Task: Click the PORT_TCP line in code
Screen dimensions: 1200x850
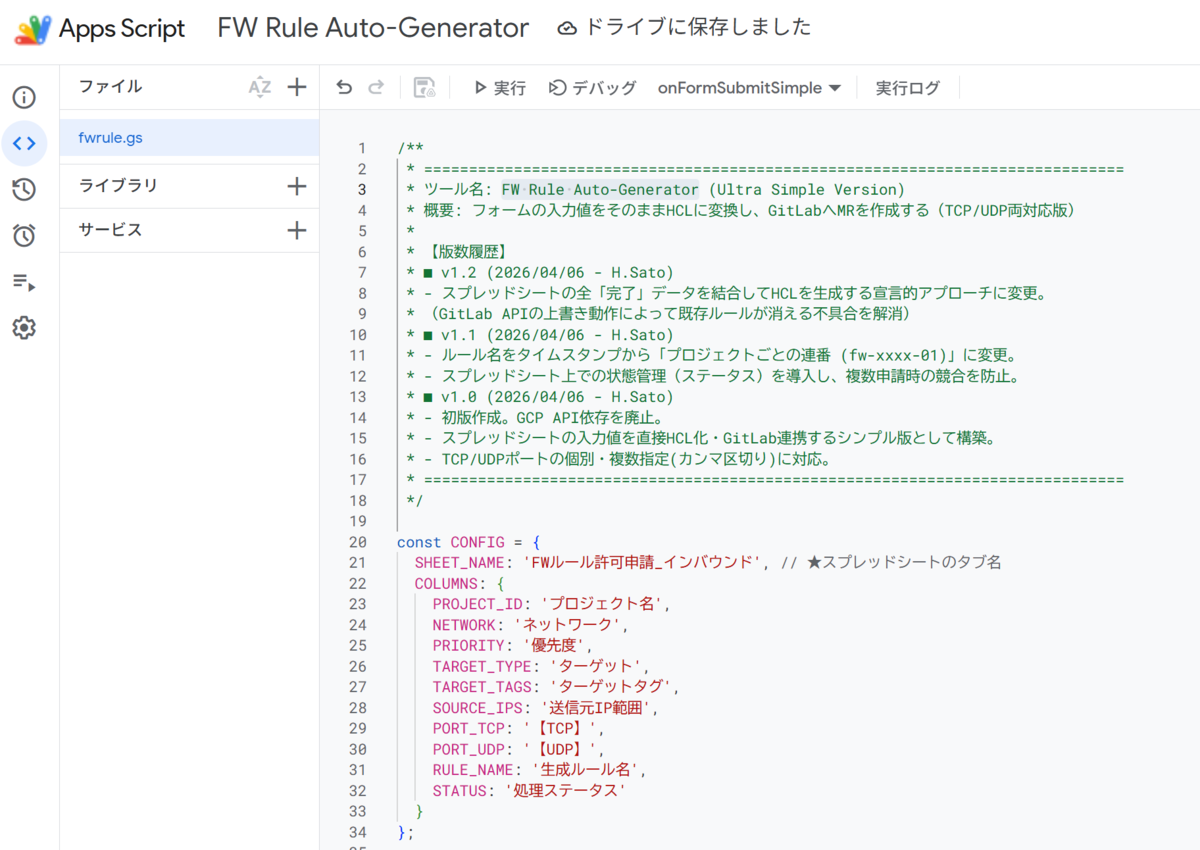Action: tap(519, 729)
